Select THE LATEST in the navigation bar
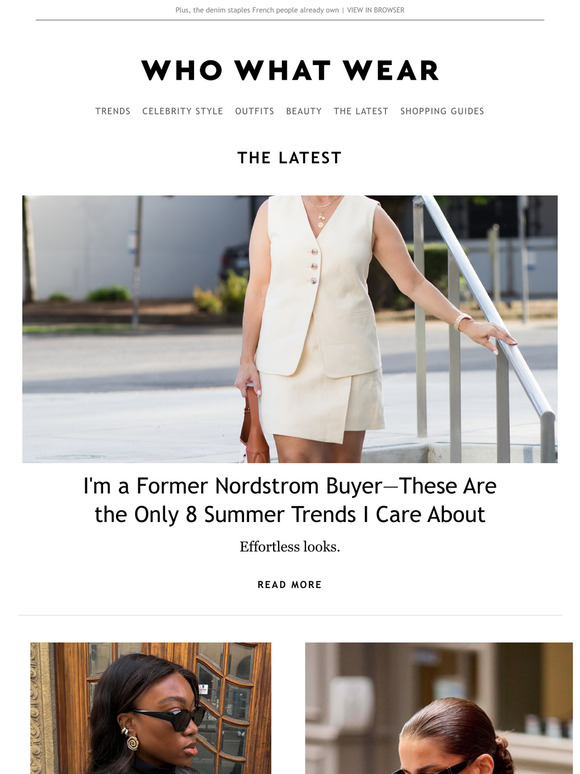The image size is (580, 774). tap(361, 111)
